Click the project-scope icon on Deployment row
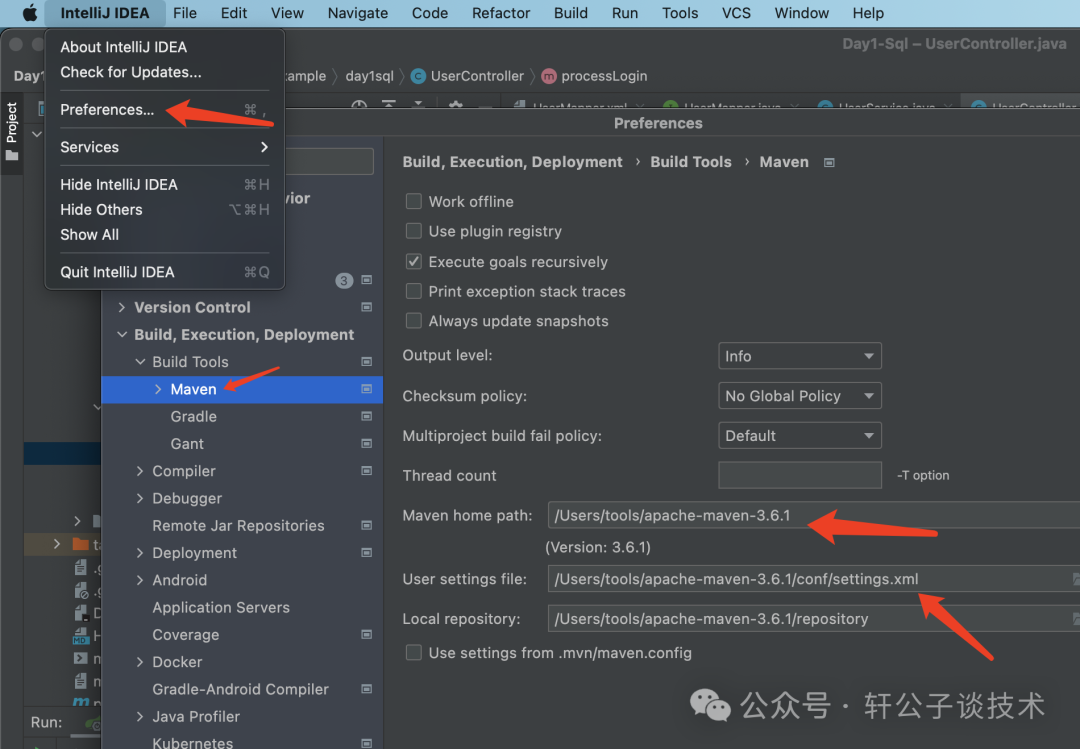This screenshot has width=1080, height=749. [x=366, y=553]
